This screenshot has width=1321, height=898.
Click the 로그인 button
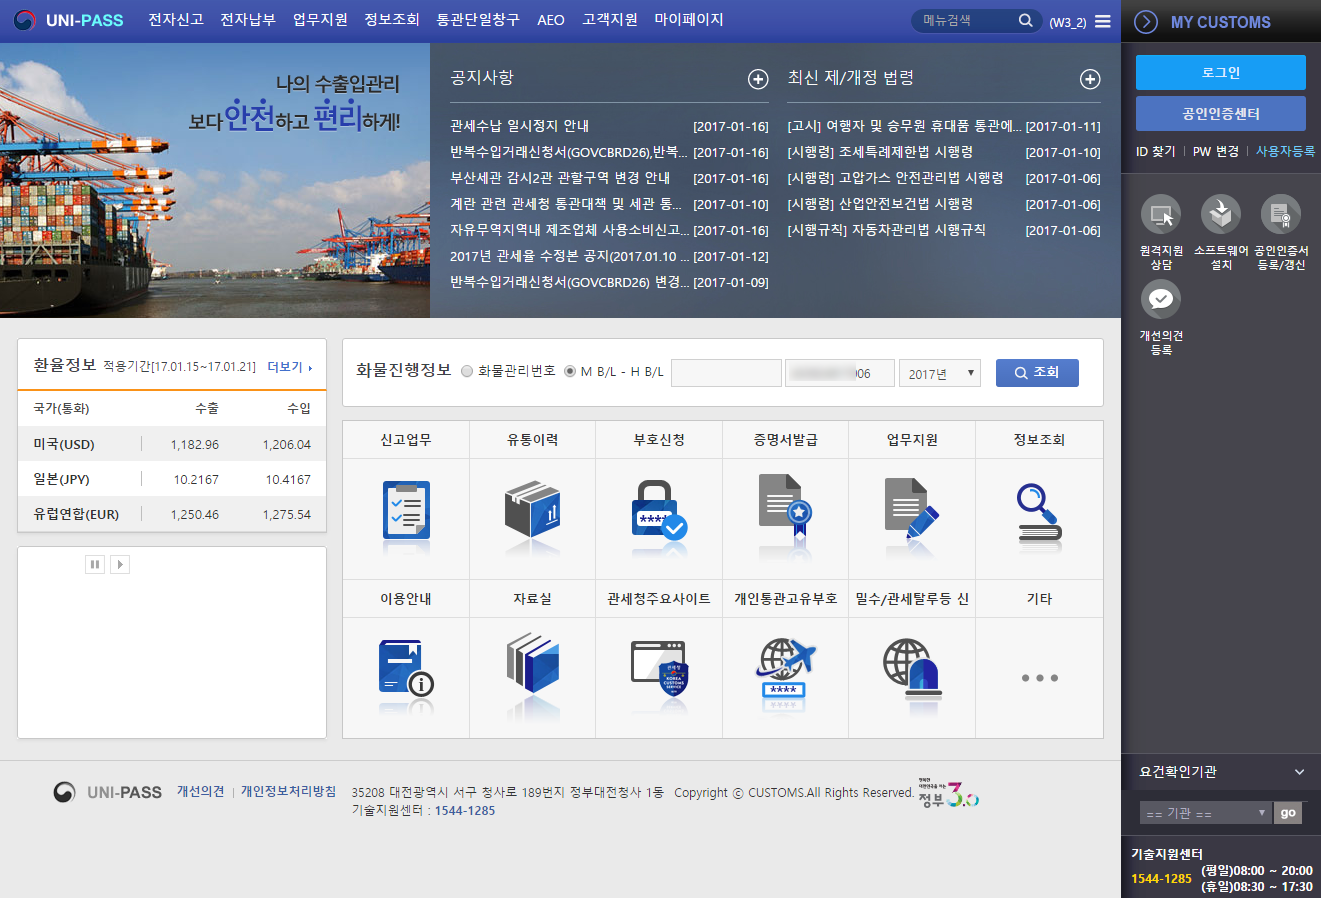tap(1220, 73)
